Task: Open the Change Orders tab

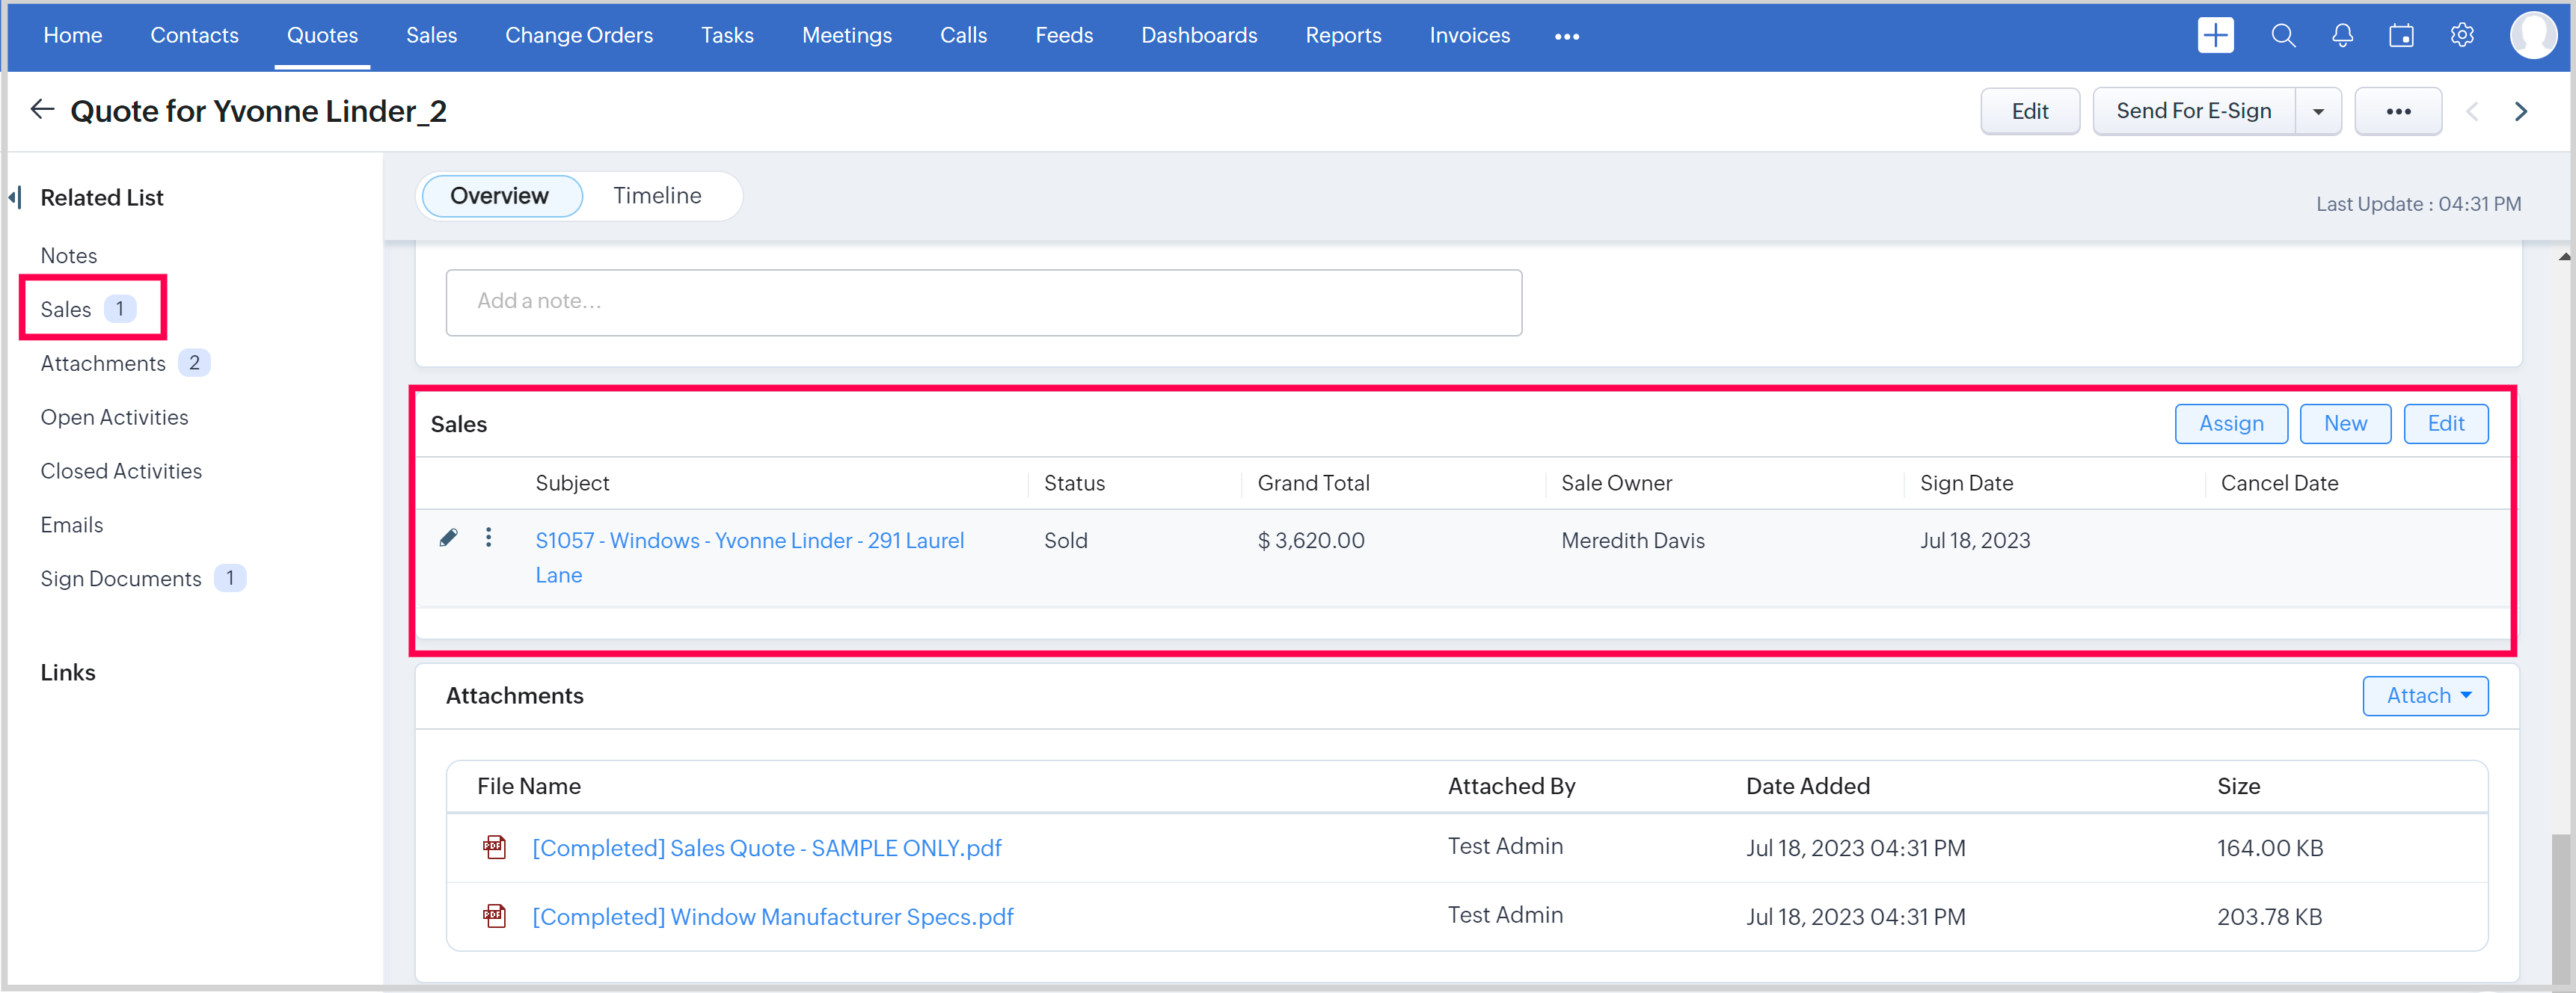Action: click(578, 35)
